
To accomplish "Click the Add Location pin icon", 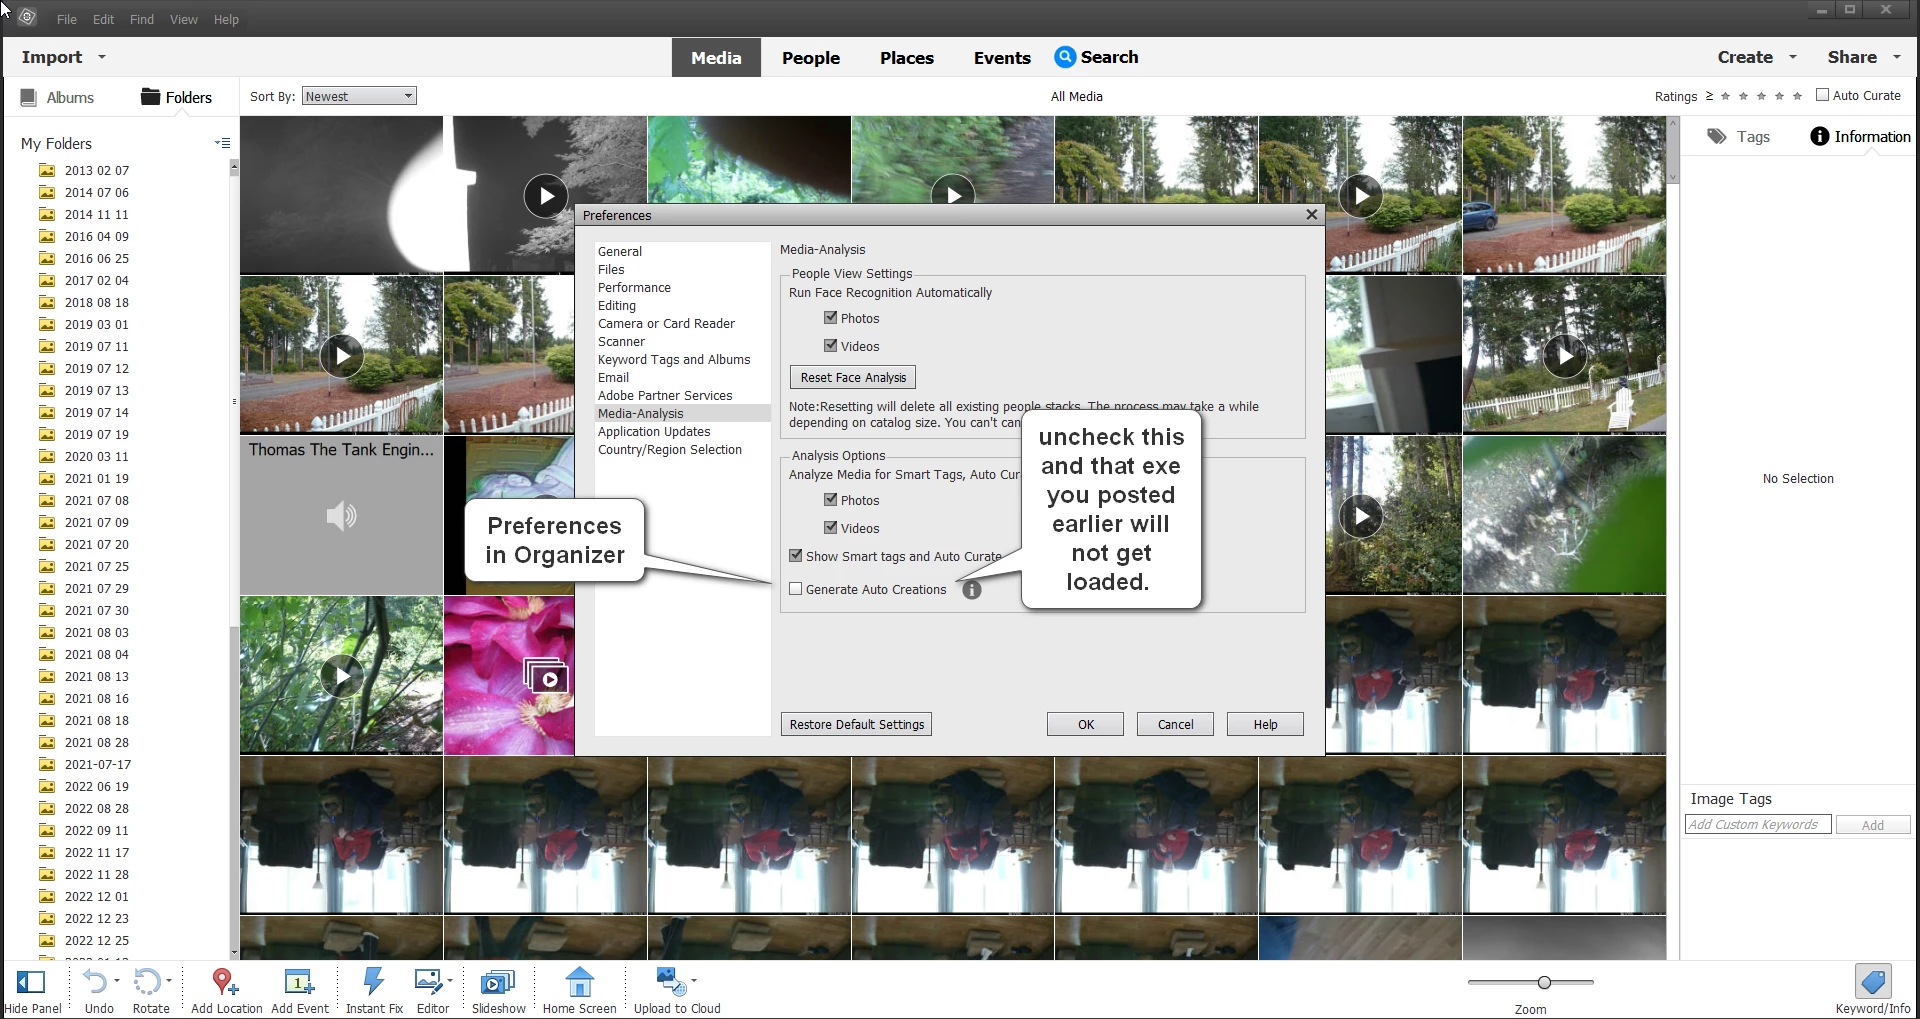I will coord(225,981).
